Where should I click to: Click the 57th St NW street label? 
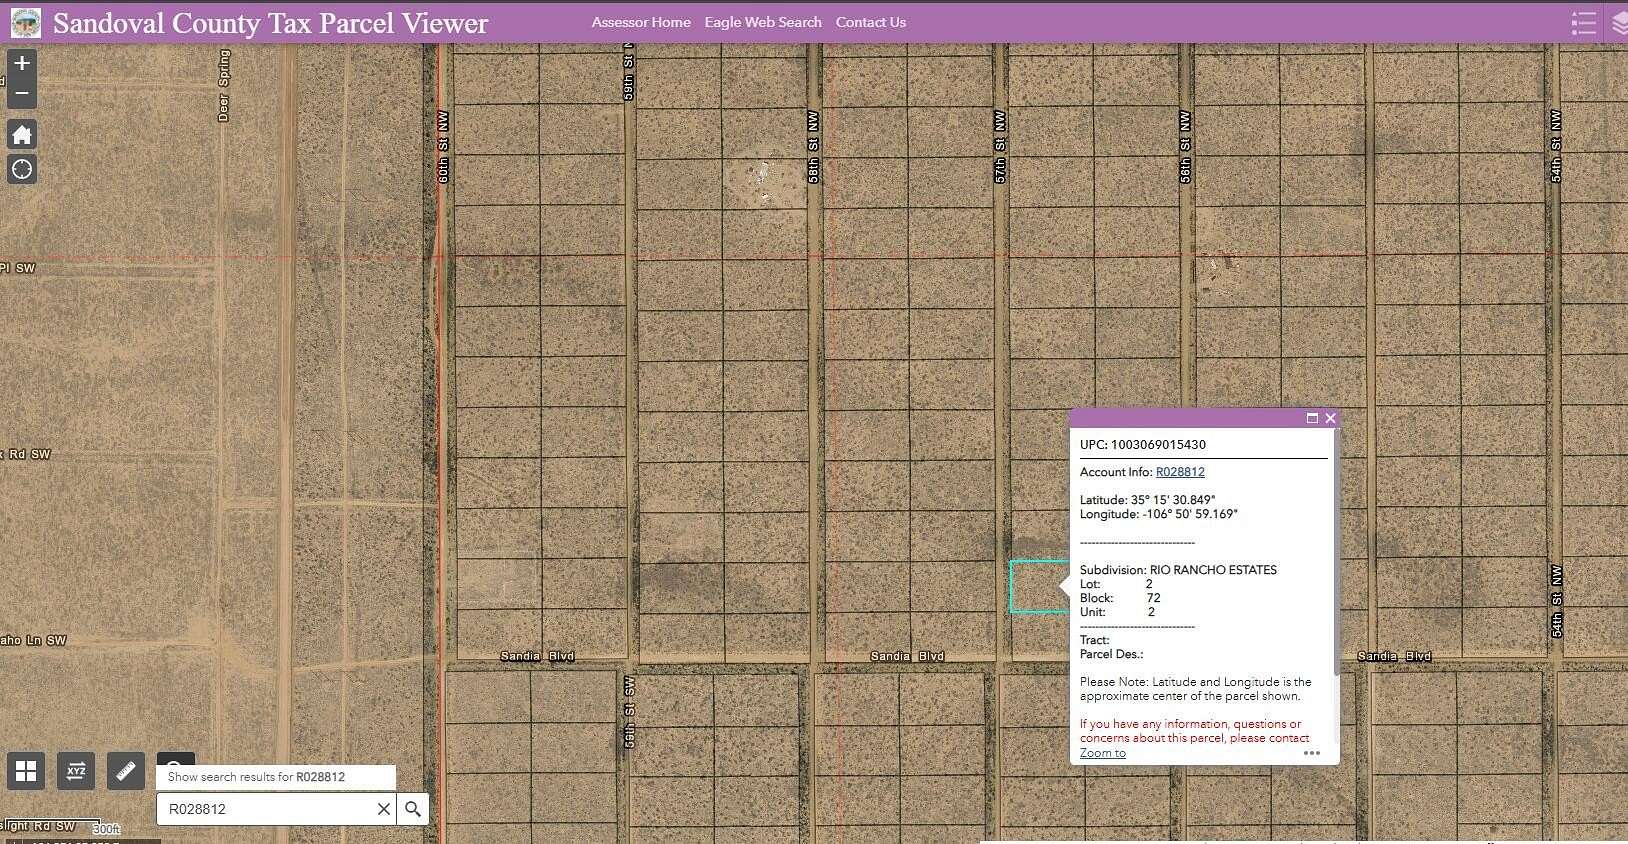coord(1000,147)
